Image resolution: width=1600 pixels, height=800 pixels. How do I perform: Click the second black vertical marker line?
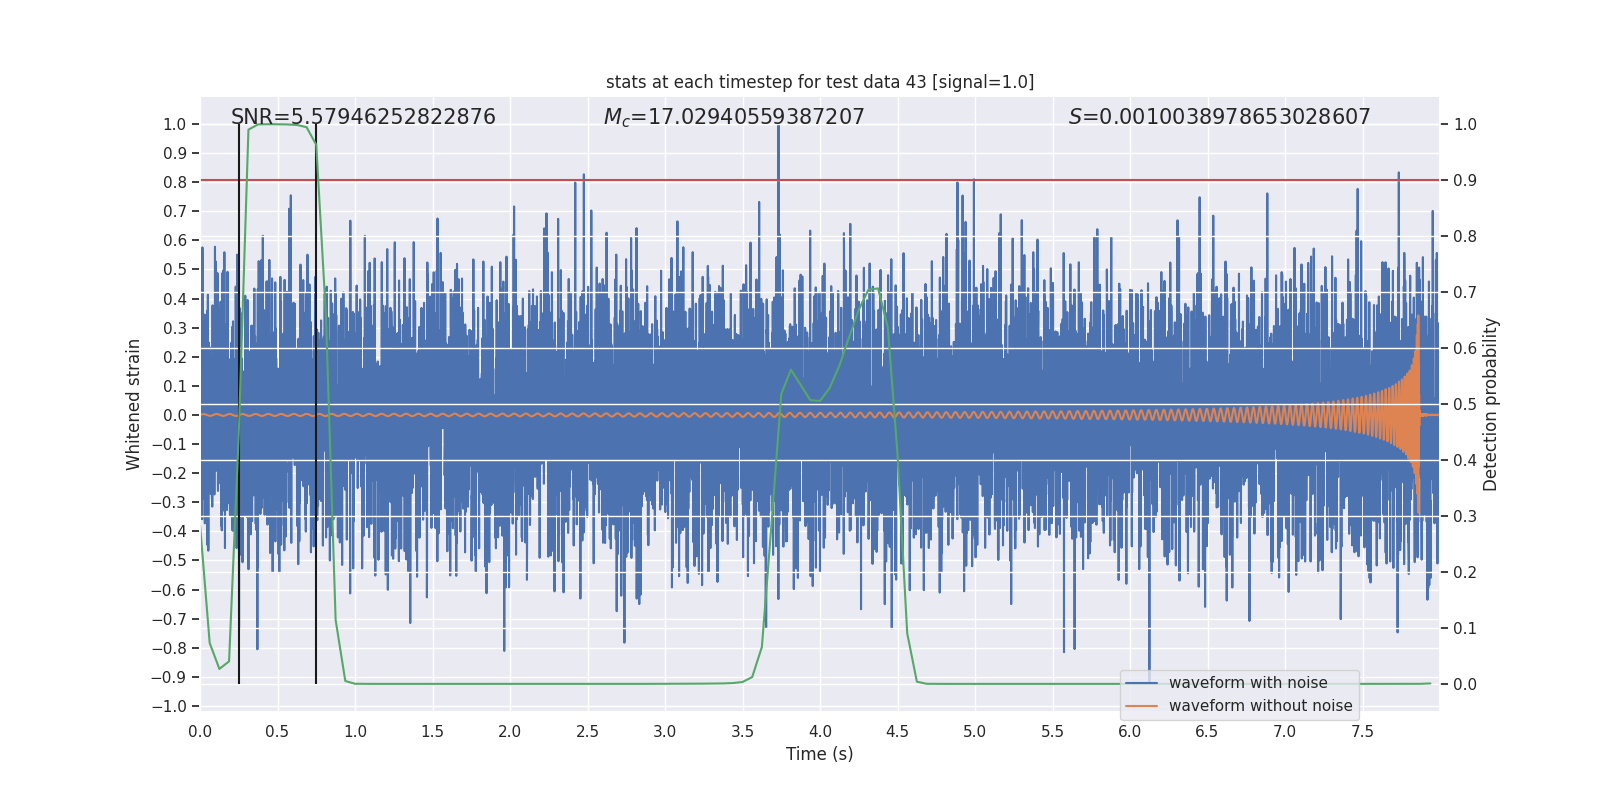pos(316,404)
